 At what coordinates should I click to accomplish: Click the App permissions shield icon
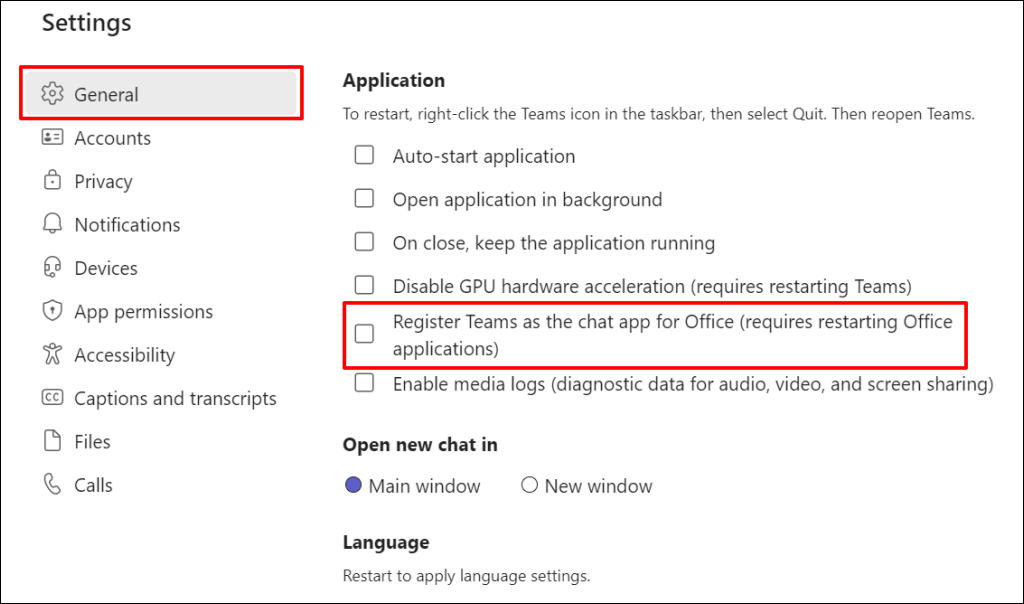[52, 311]
